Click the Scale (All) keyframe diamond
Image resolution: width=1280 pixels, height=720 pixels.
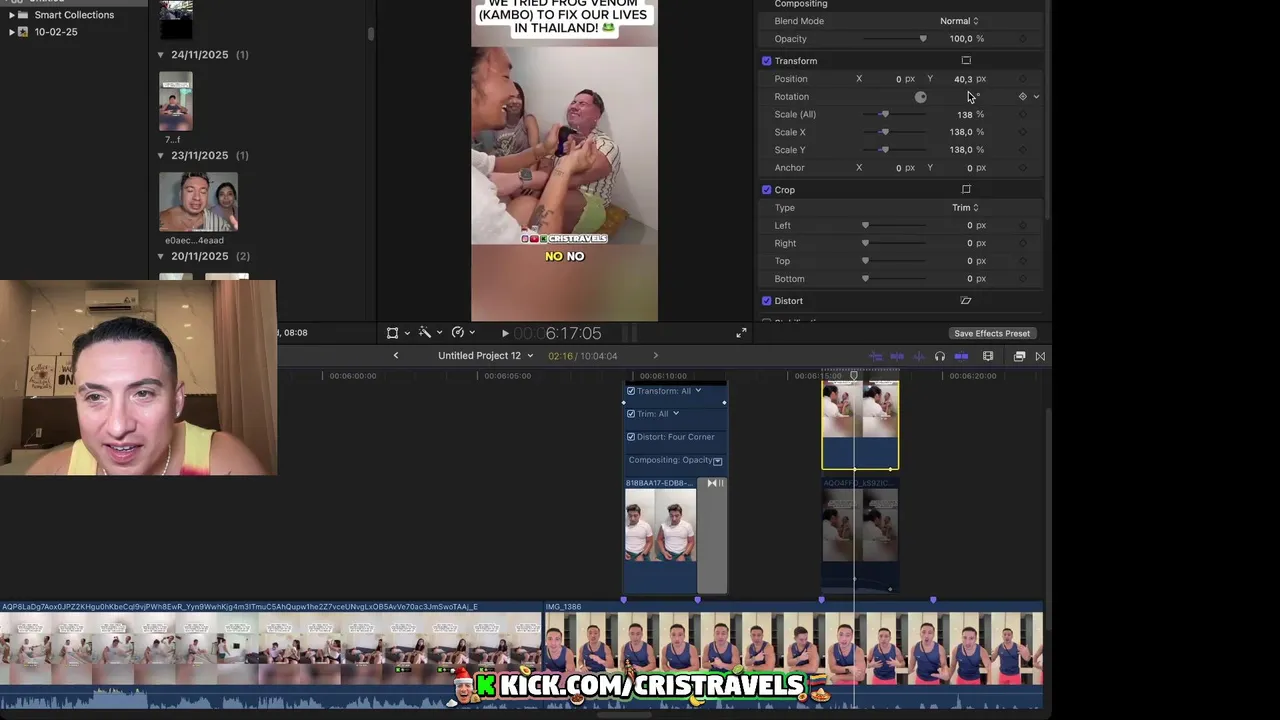[x=1022, y=114]
